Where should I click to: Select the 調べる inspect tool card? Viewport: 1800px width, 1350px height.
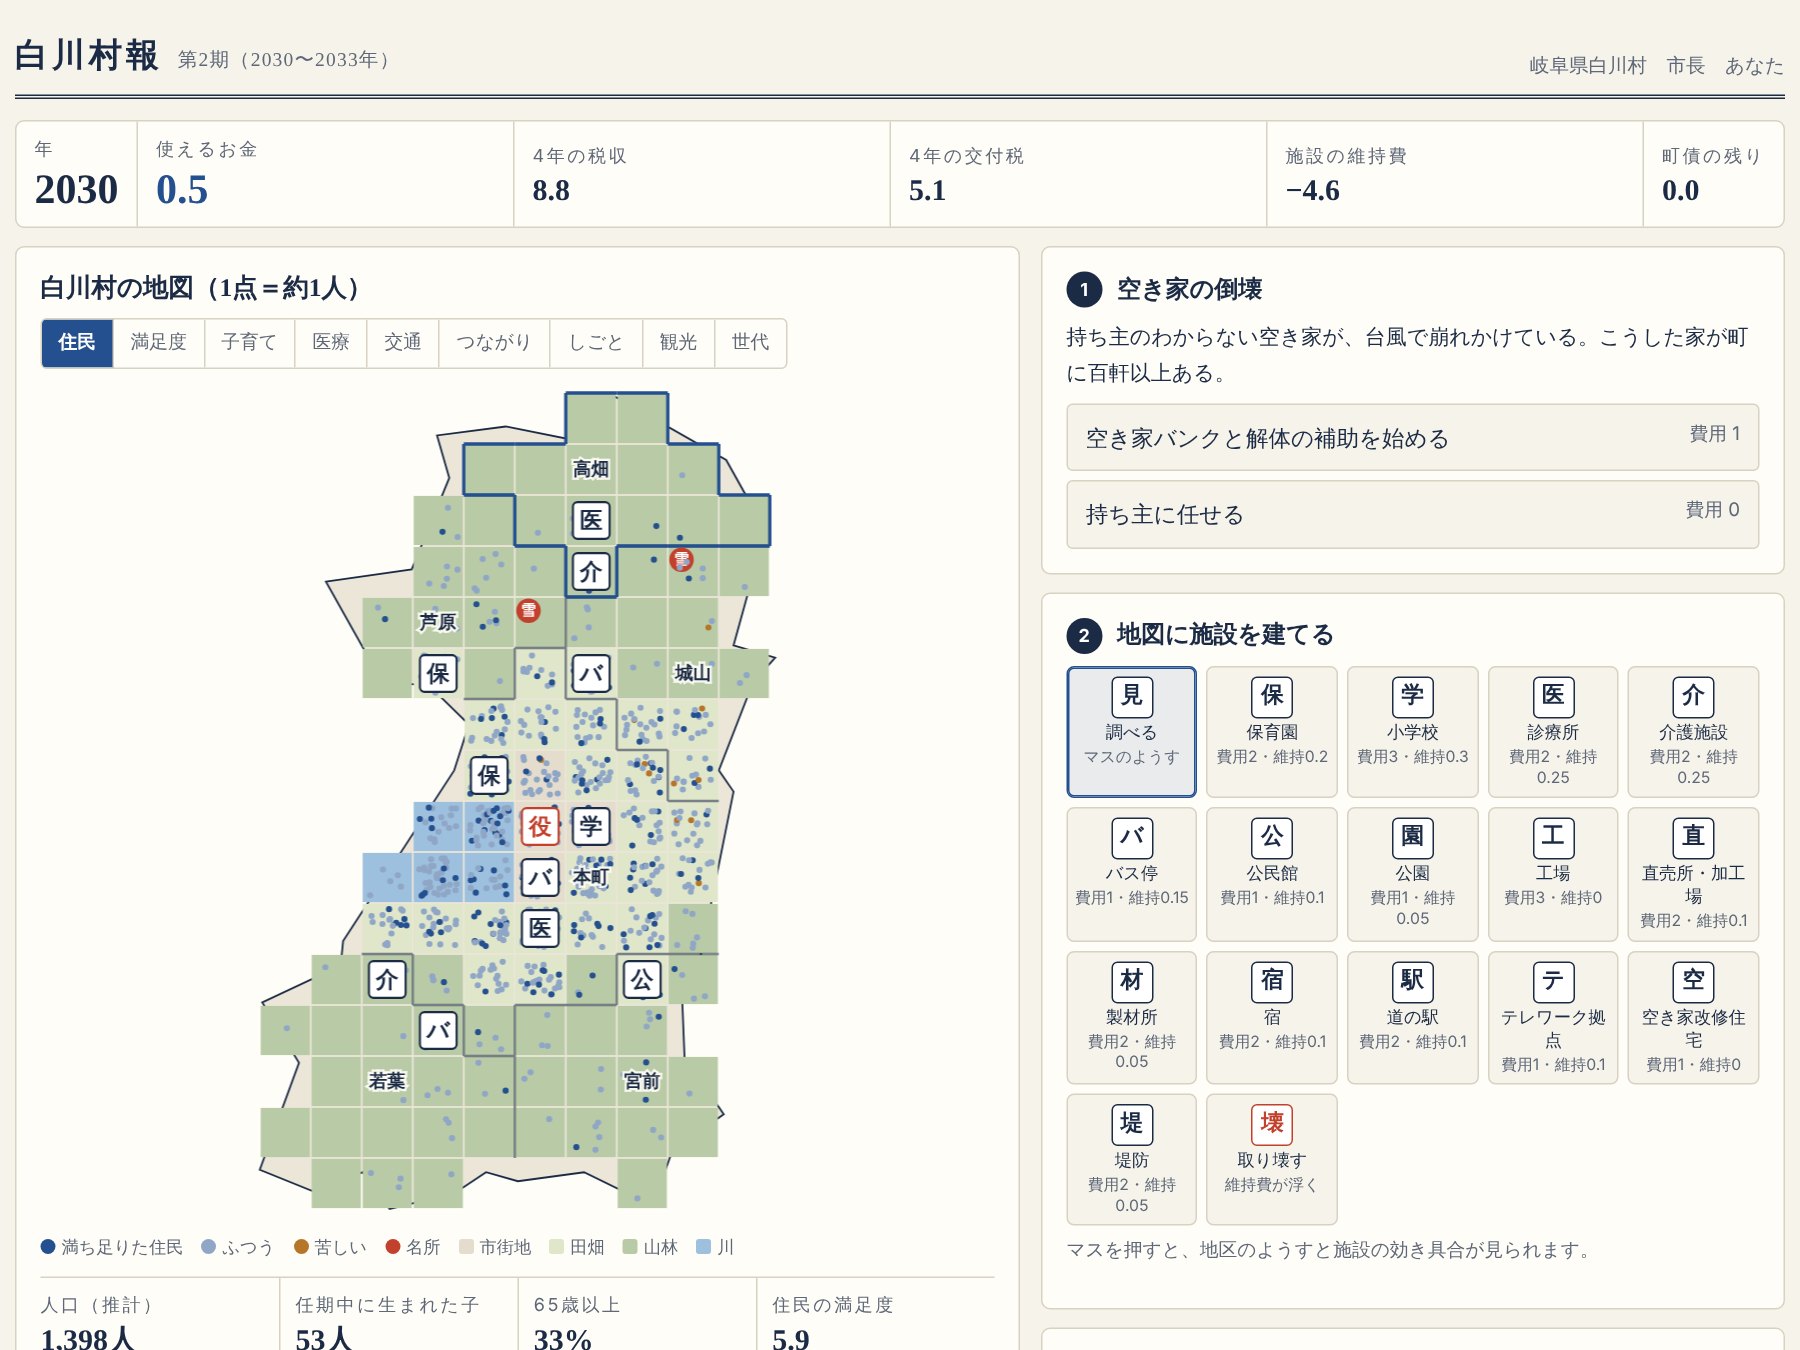(1131, 731)
